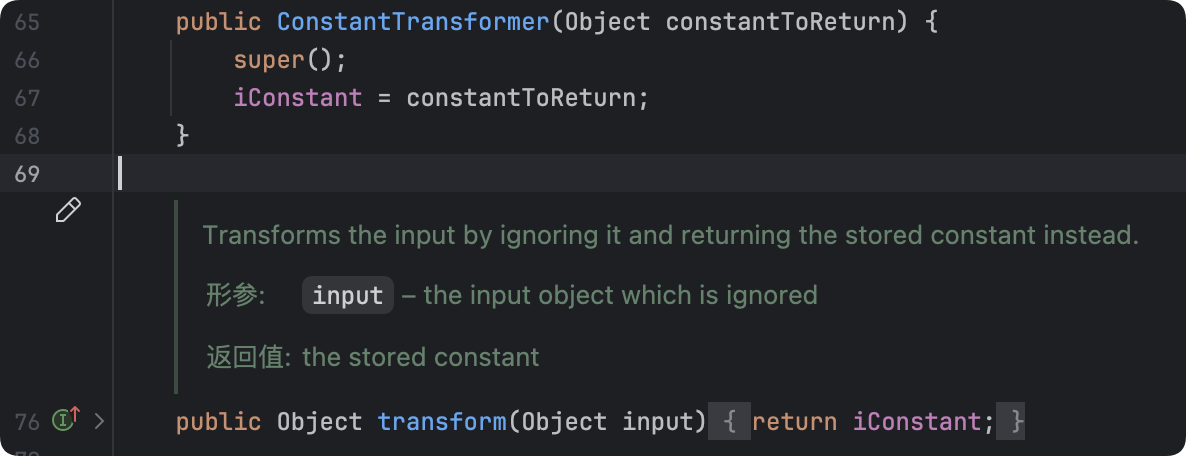
Task: Click the rendered description starting "Transforms the input"
Action: [x=670, y=236]
